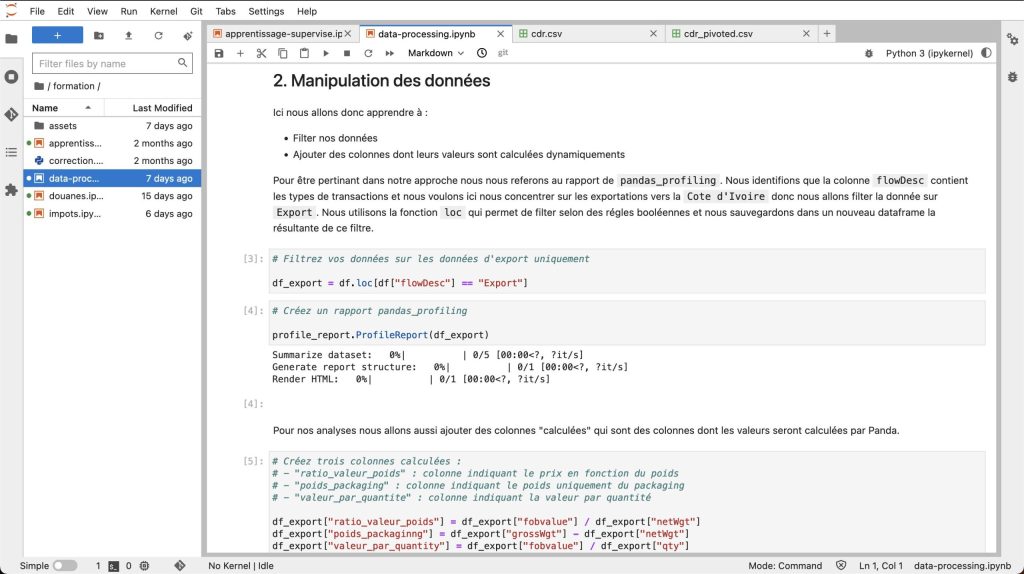Restart kernel and run all cells

[390, 53]
